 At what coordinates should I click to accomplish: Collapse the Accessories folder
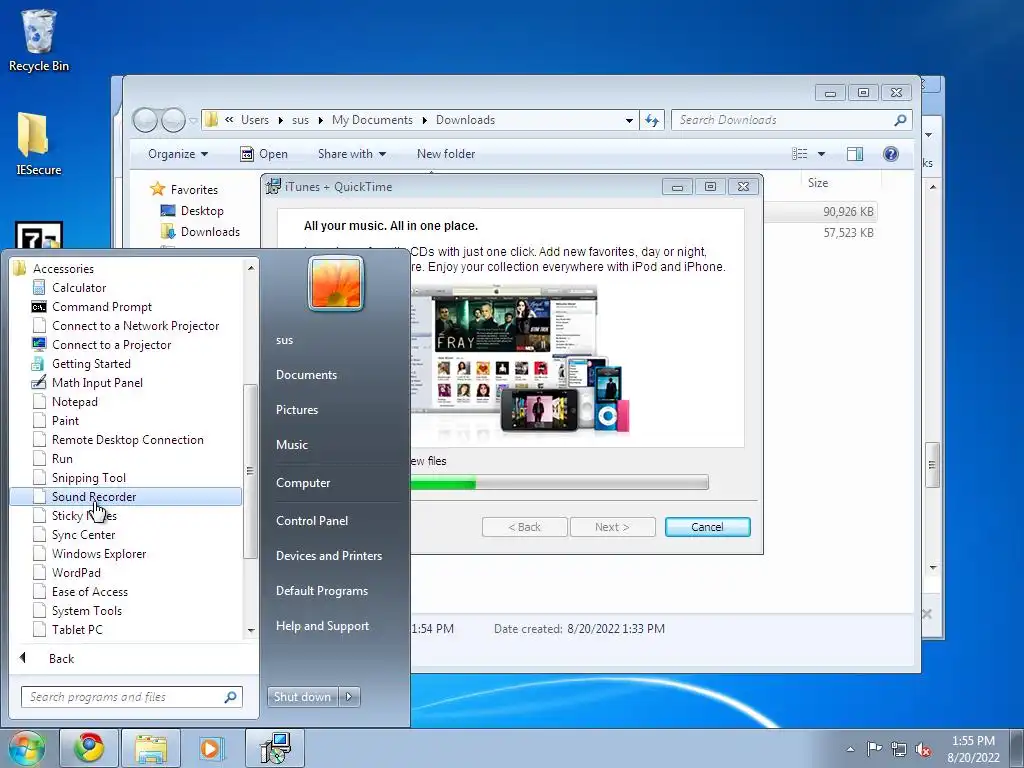click(63, 268)
